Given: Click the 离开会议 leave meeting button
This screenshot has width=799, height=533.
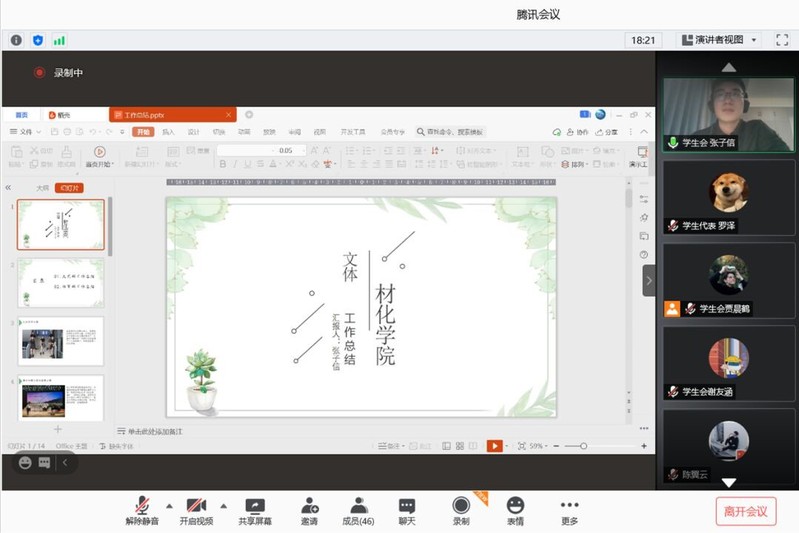Looking at the screenshot, I should pos(746,511).
